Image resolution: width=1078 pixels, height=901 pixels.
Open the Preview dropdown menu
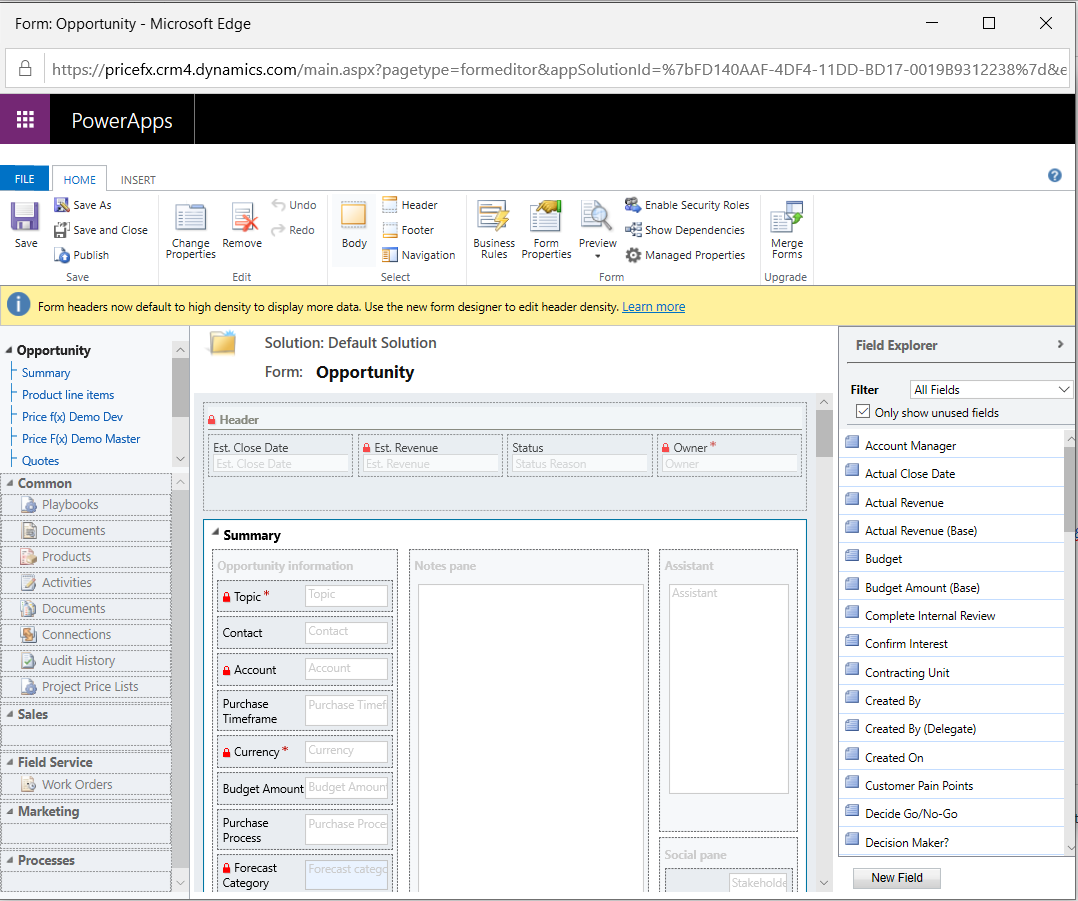tap(597, 255)
